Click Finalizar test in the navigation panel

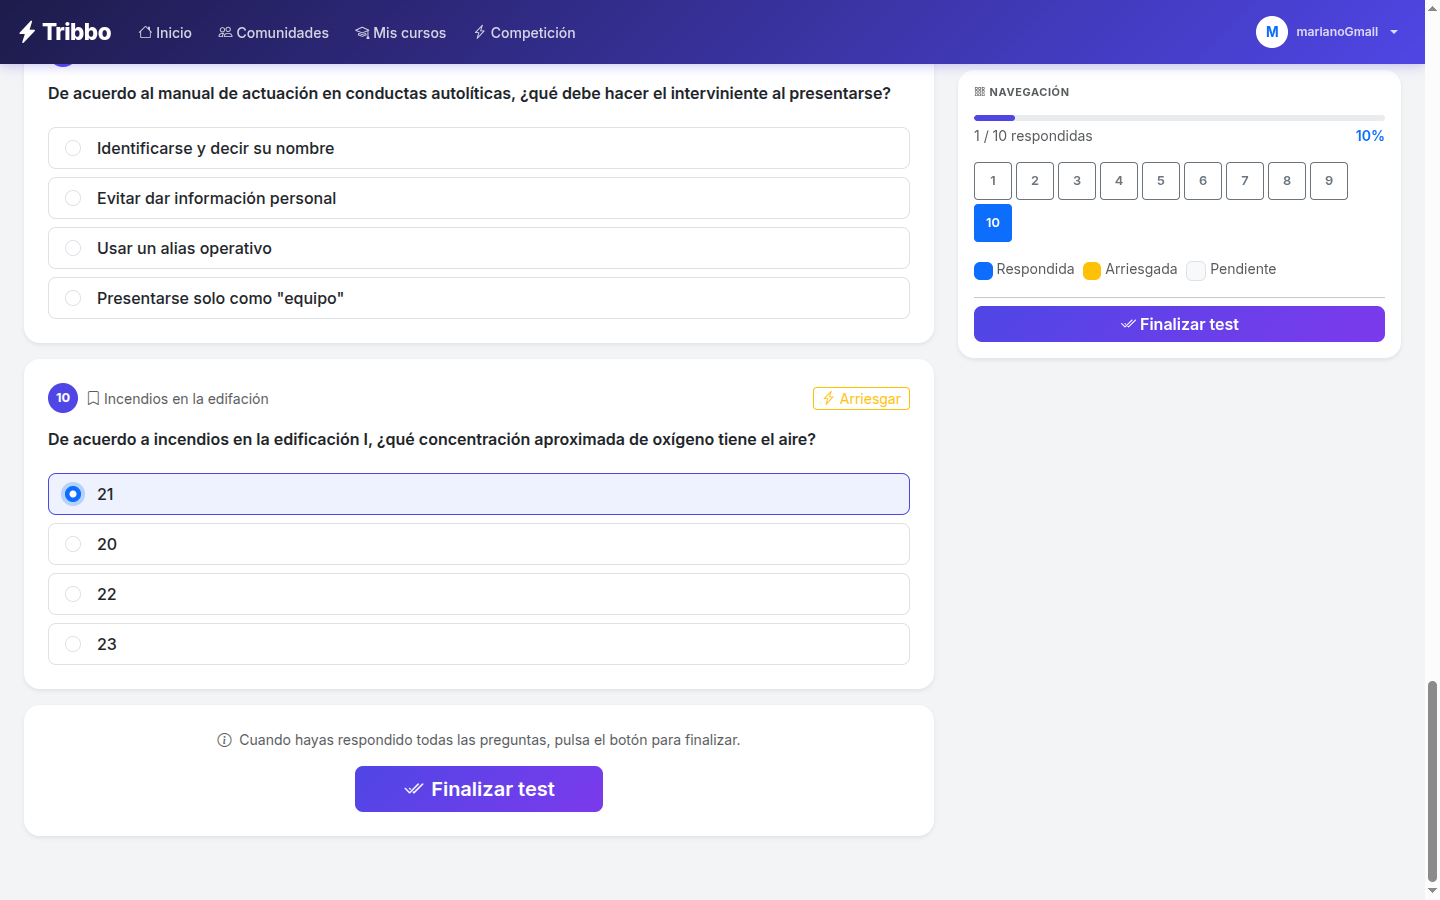coord(1179,324)
